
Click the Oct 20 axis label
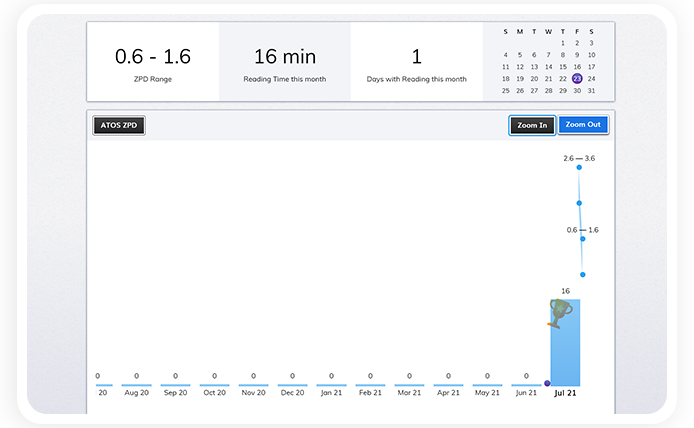(x=214, y=393)
